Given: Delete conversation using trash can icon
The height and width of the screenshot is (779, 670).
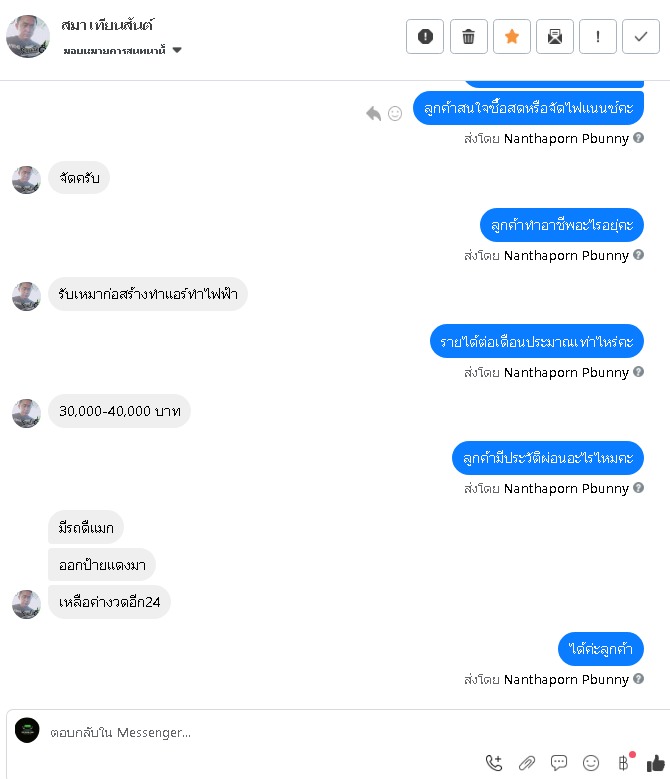Looking at the screenshot, I should [468, 36].
